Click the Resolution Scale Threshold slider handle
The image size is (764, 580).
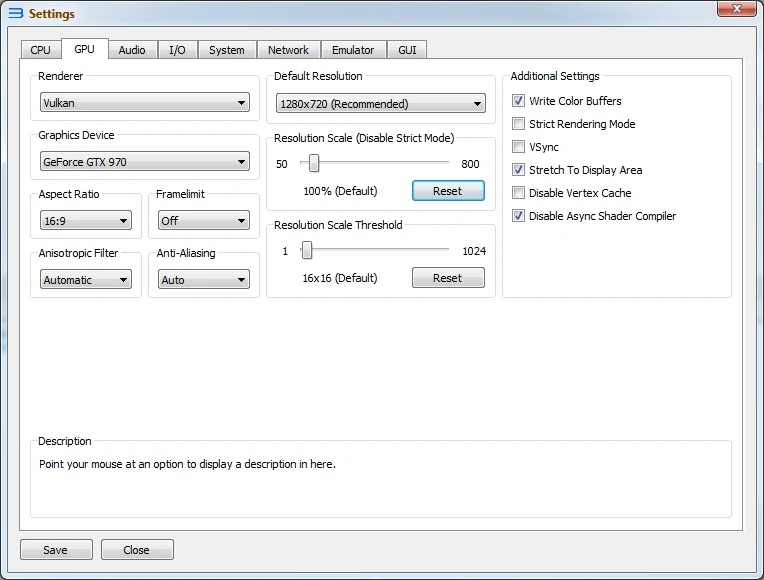click(306, 251)
